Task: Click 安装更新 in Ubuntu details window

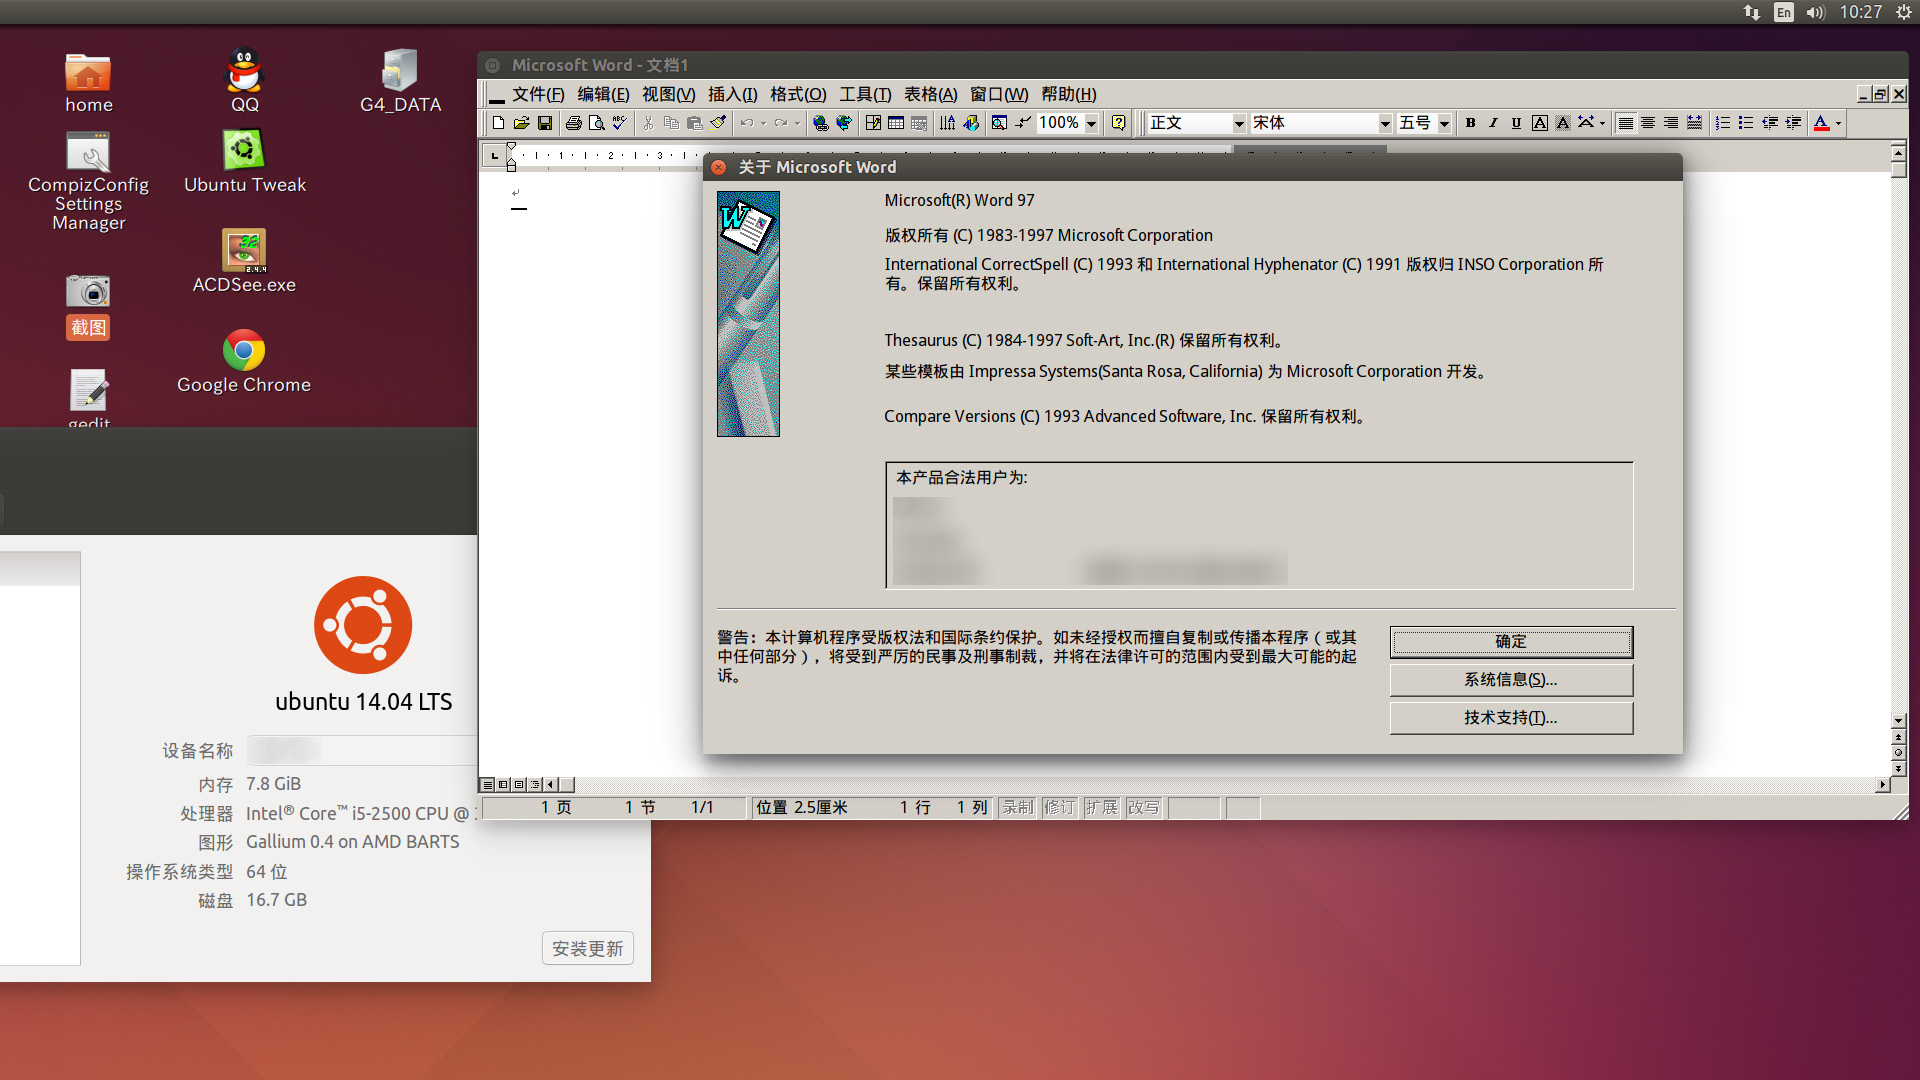Action: pos(588,948)
